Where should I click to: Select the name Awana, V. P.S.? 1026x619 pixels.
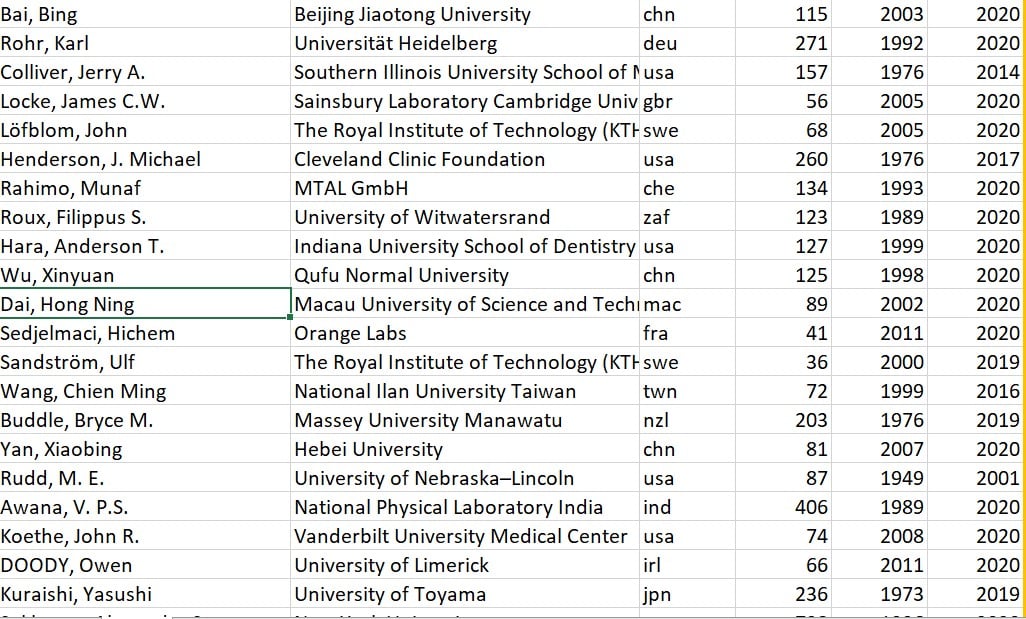[x=145, y=506]
